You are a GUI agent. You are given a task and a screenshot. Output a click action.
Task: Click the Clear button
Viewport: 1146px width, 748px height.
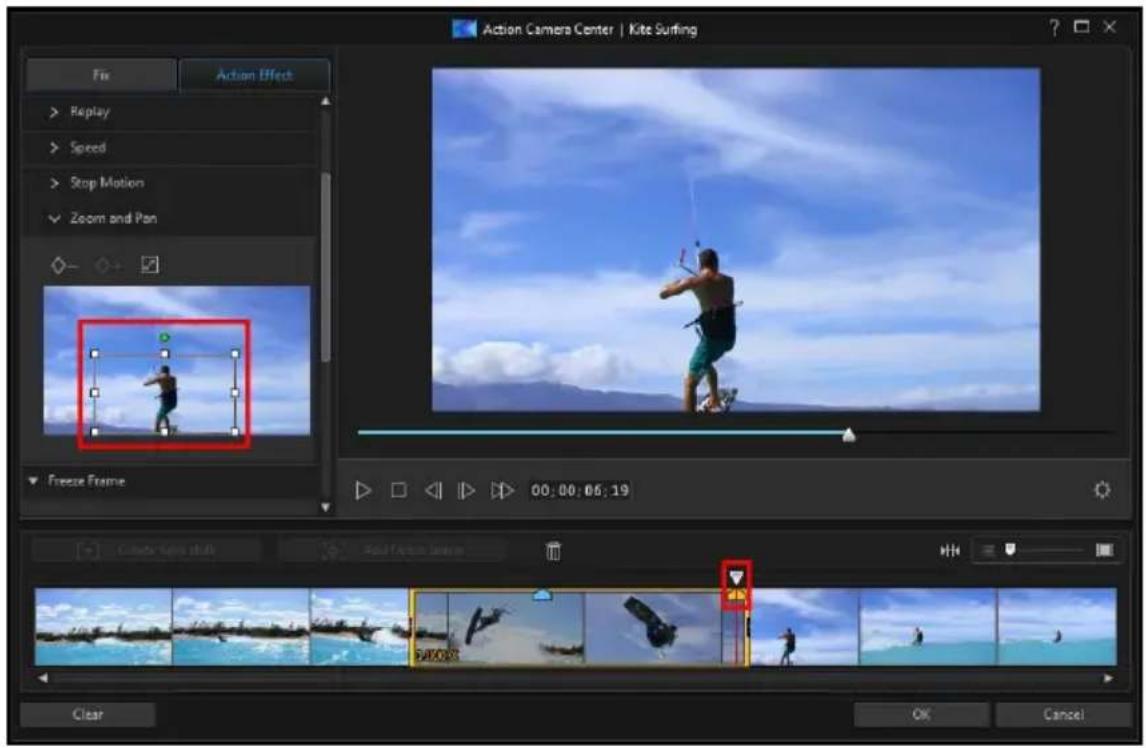click(x=88, y=714)
